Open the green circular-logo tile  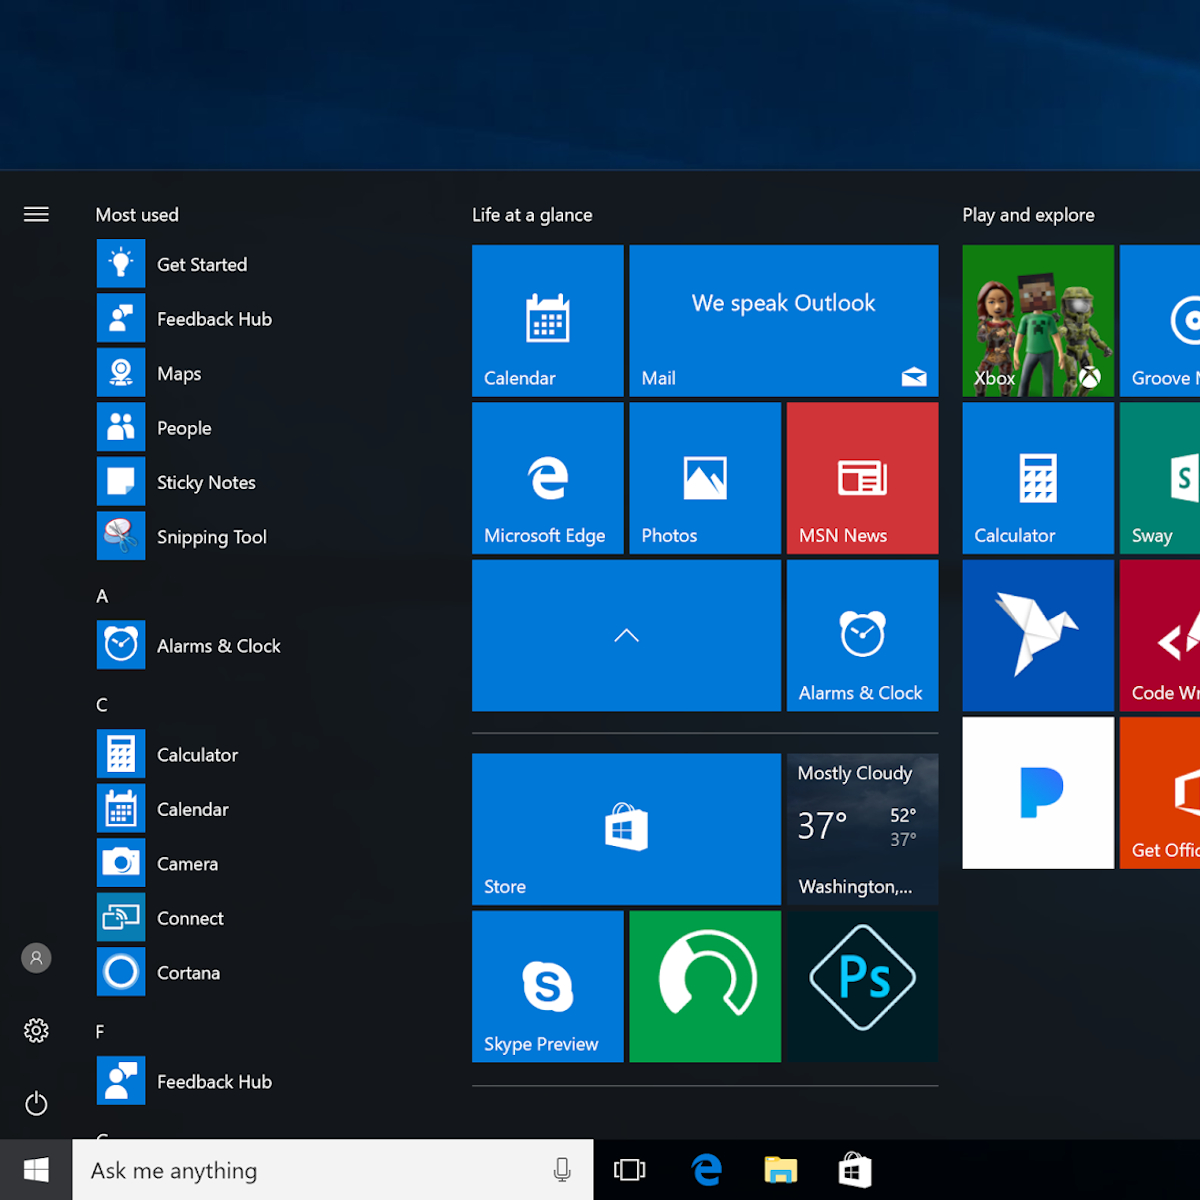point(705,986)
